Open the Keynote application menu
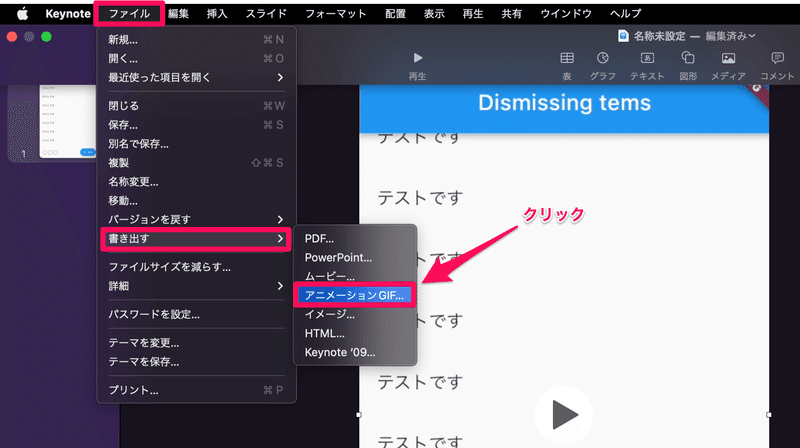Viewport: 800px width, 448px height. click(x=68, y=14)
